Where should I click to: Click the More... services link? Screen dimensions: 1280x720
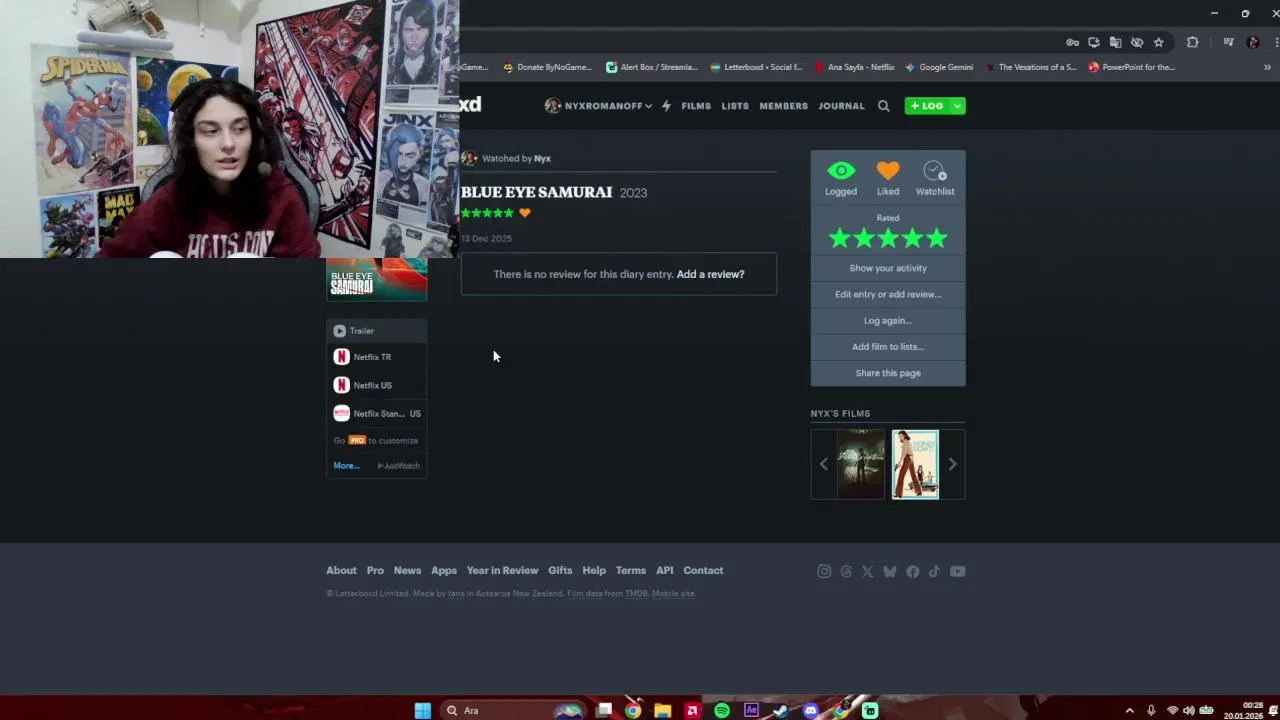[x=346, y=466]
